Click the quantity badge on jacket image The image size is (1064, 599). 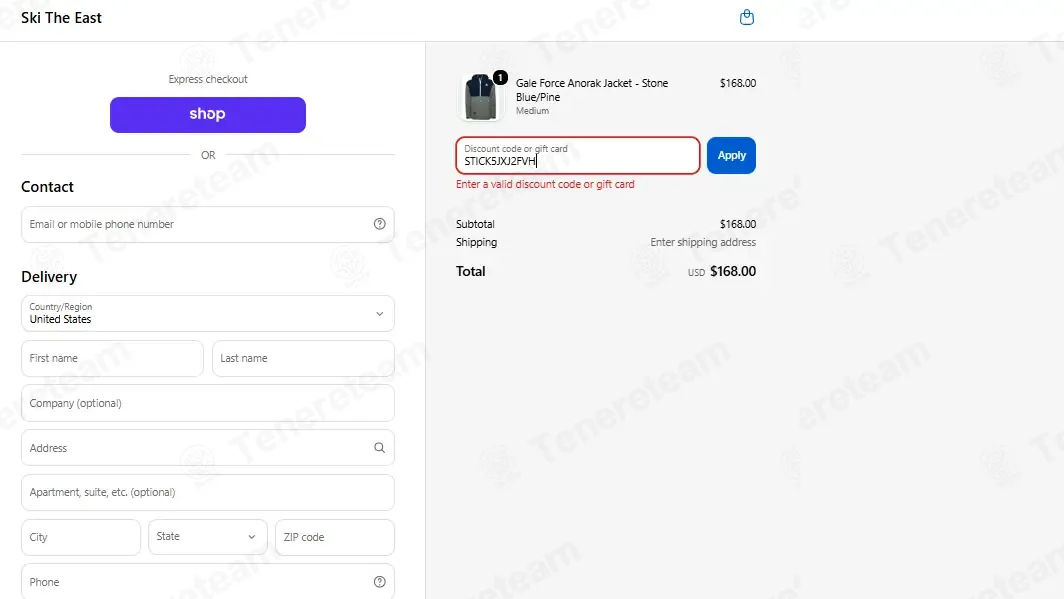coord(500,77)
